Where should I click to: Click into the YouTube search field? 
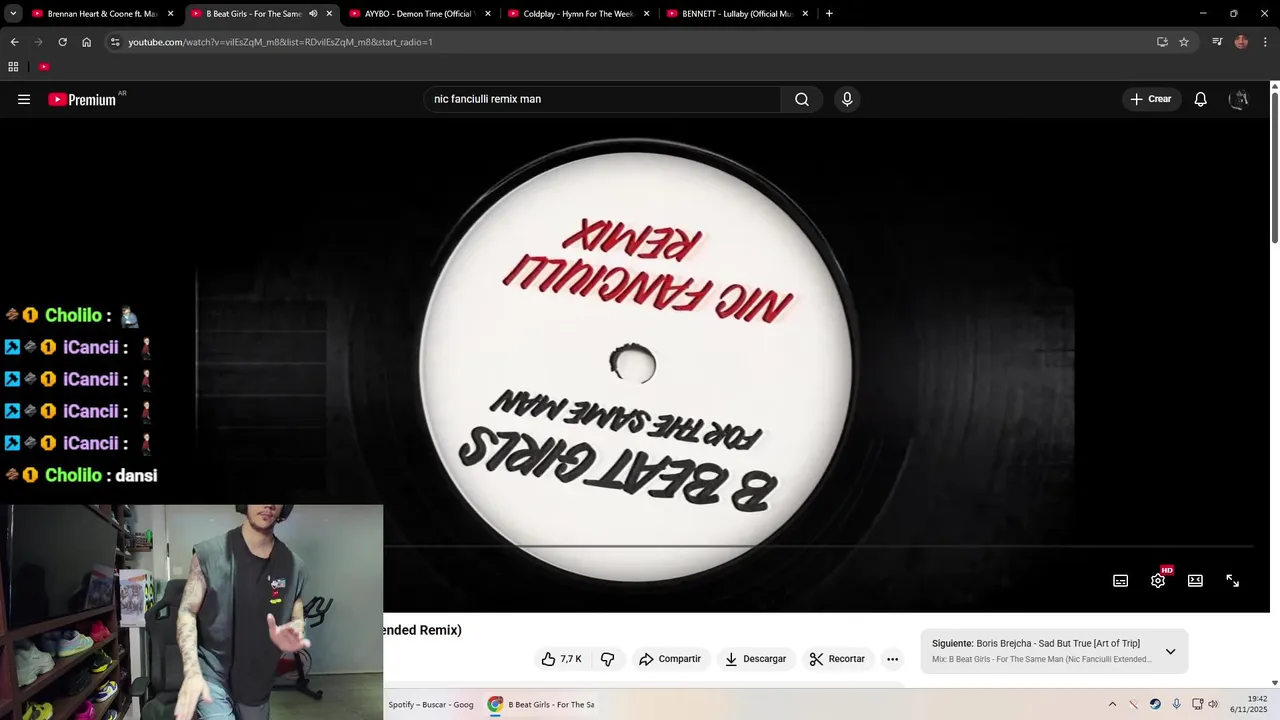[x=602, y=99]
